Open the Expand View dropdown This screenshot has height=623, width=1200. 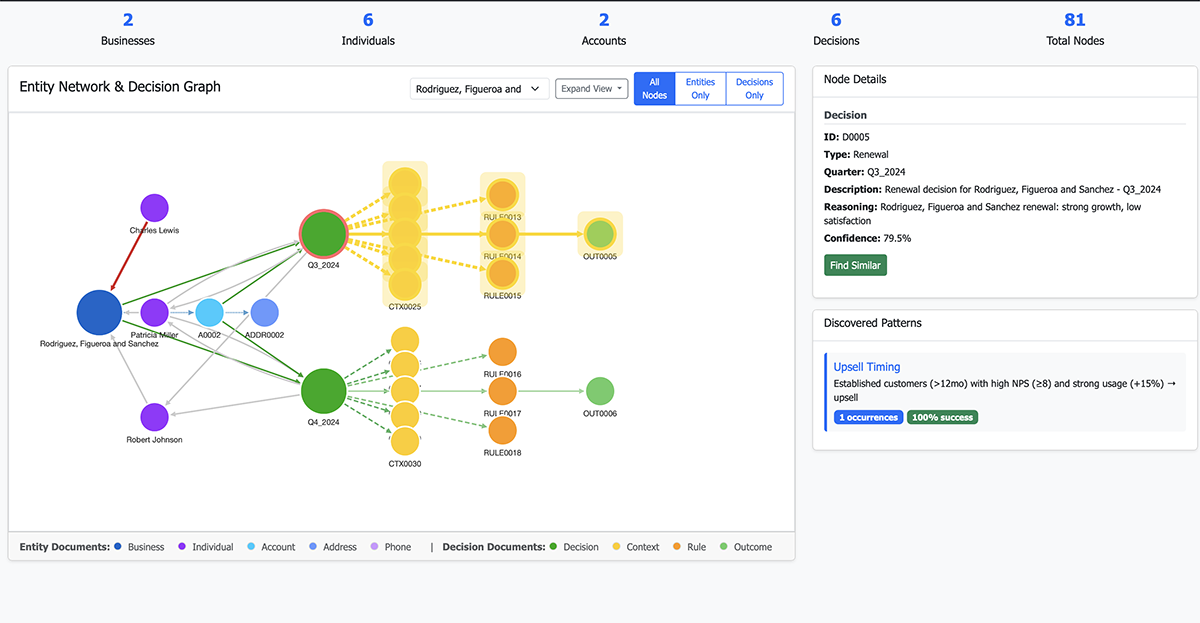(x=591, y=89)
